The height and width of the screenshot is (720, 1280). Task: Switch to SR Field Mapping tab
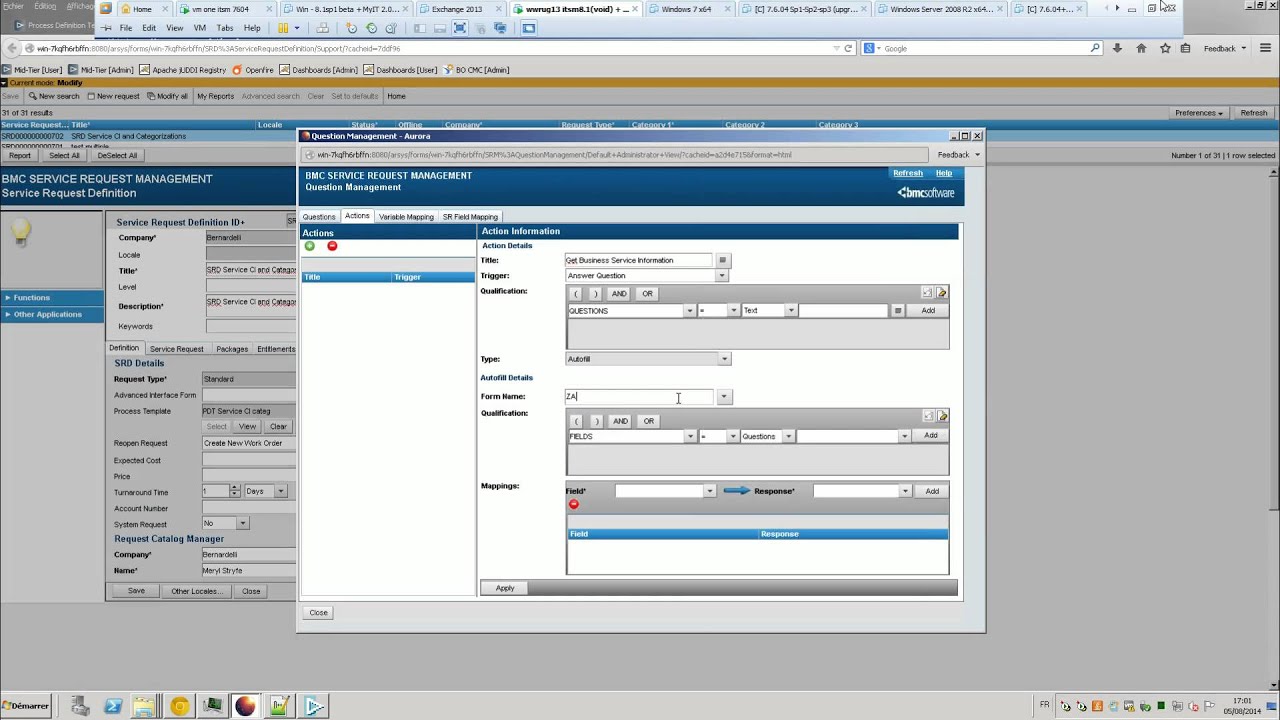pyautogui.click(x=470, y=217)
